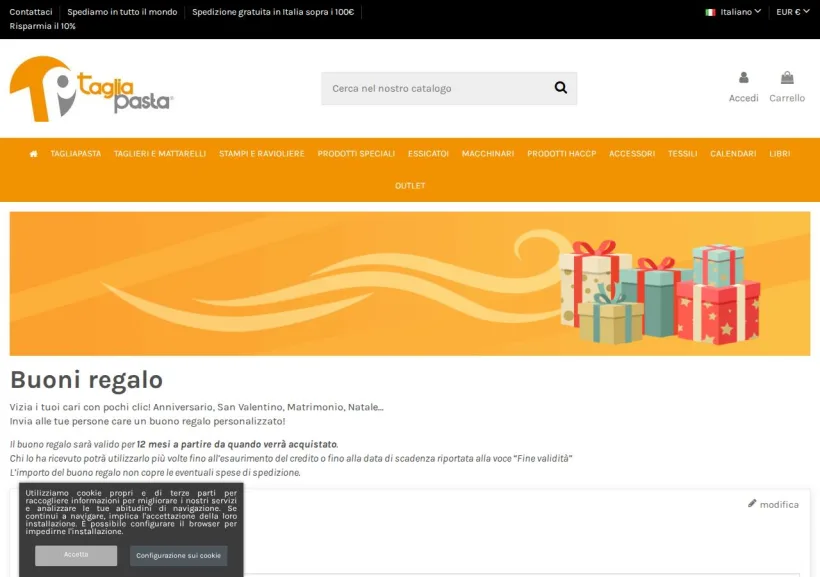Click the Italian flag icon
This screenshot has width=820, height=577.
710,12
